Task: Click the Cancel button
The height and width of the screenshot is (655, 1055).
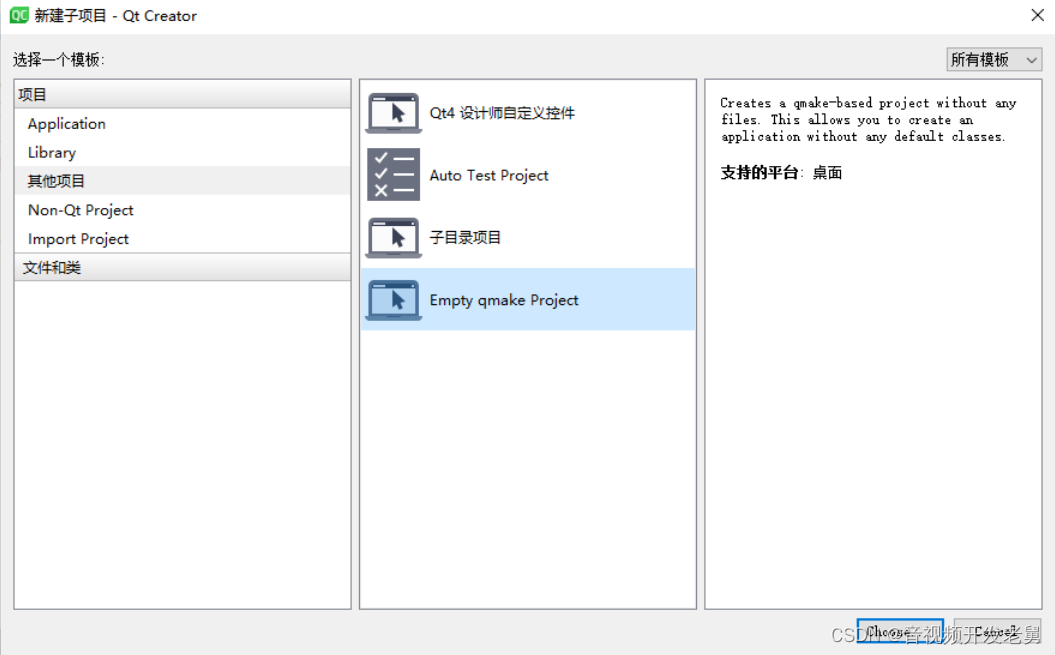Action: click(997, 631)
